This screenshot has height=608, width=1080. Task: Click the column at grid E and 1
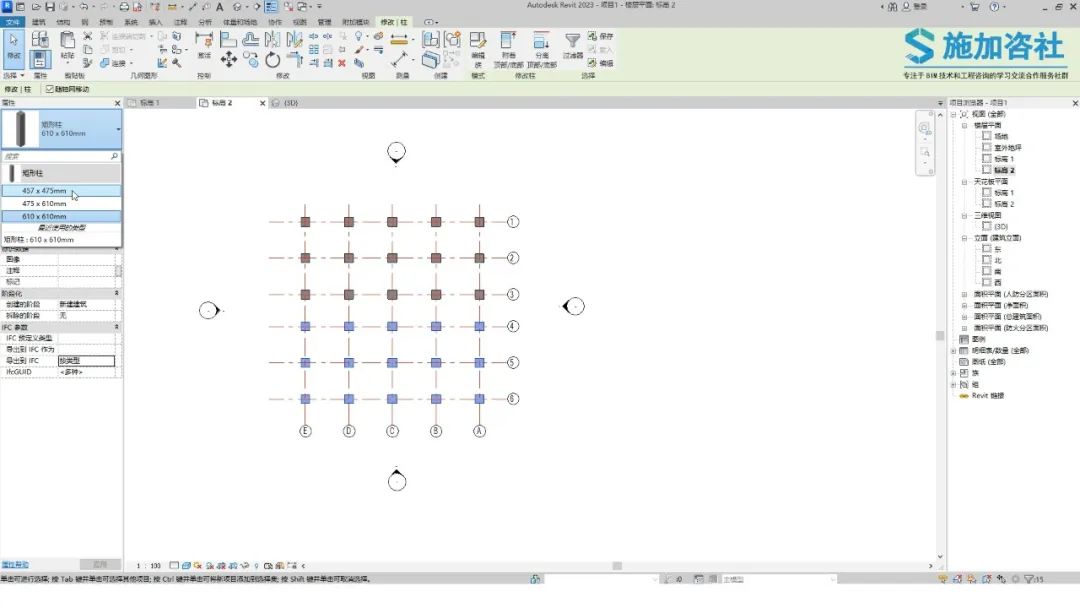pos(305,222)
